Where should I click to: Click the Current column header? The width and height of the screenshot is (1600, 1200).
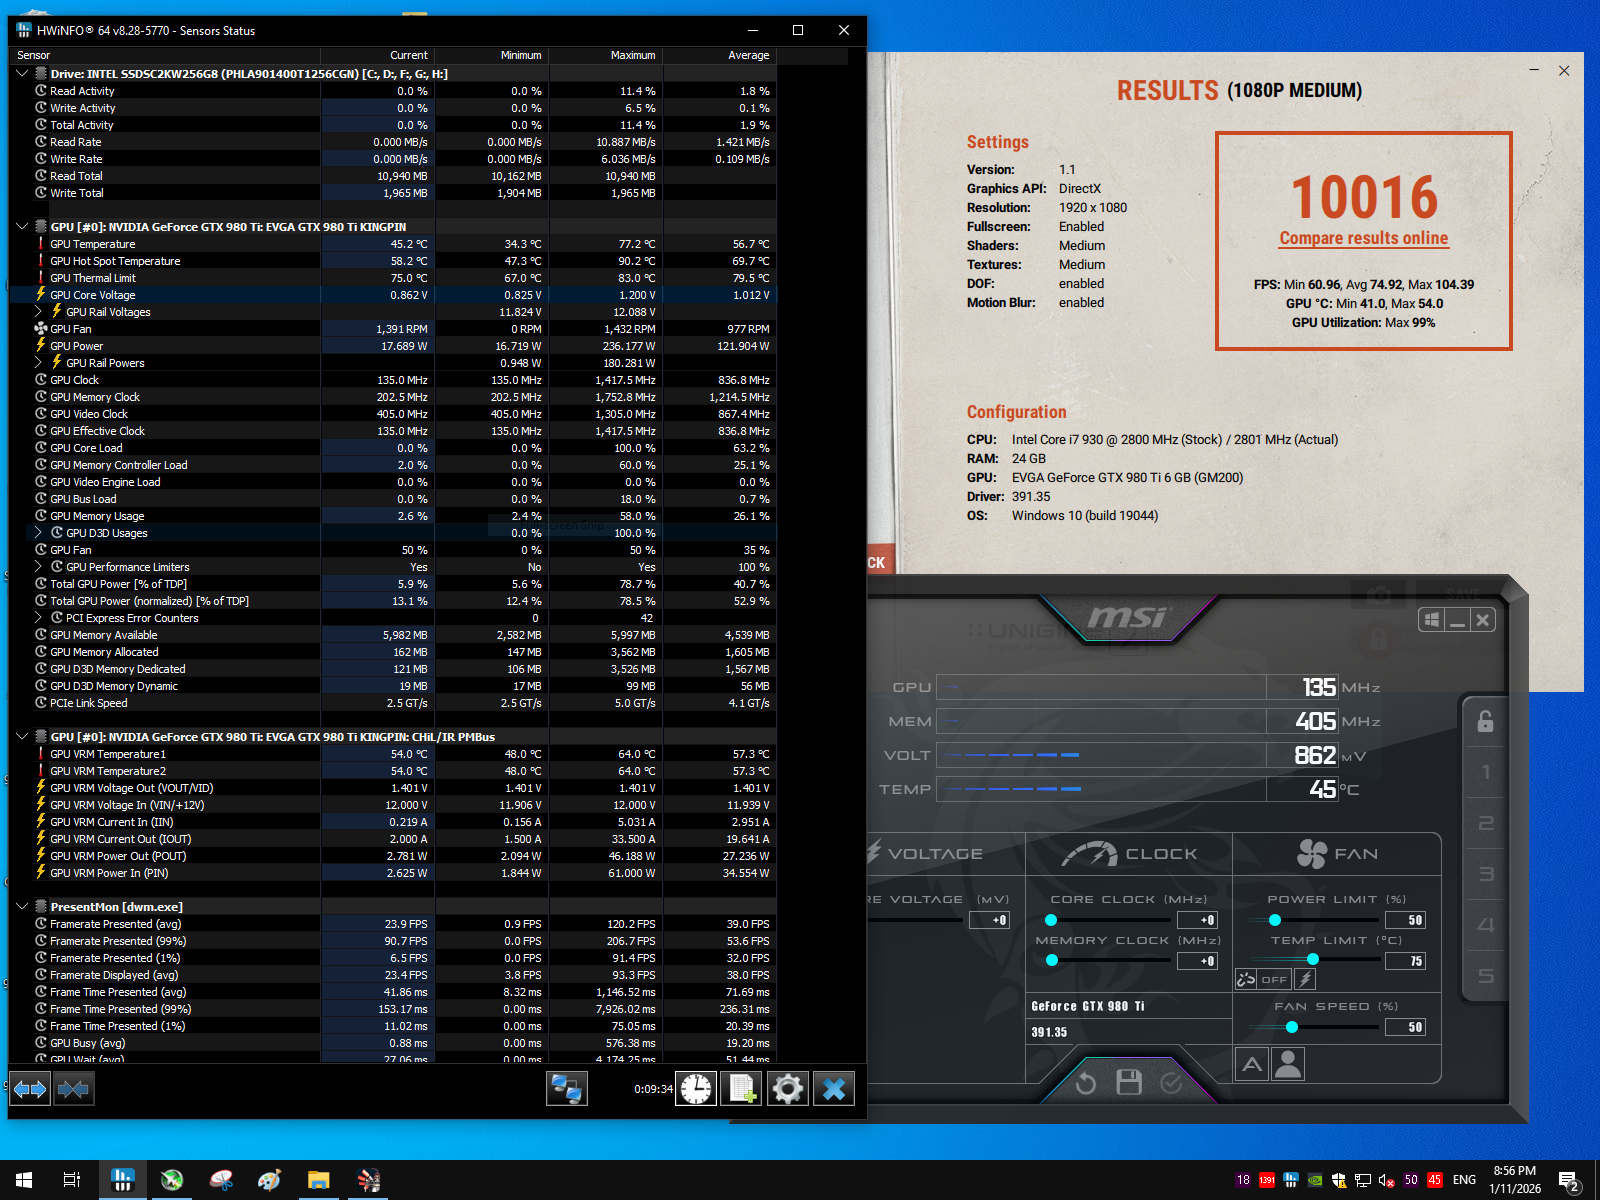coord(378,56)
